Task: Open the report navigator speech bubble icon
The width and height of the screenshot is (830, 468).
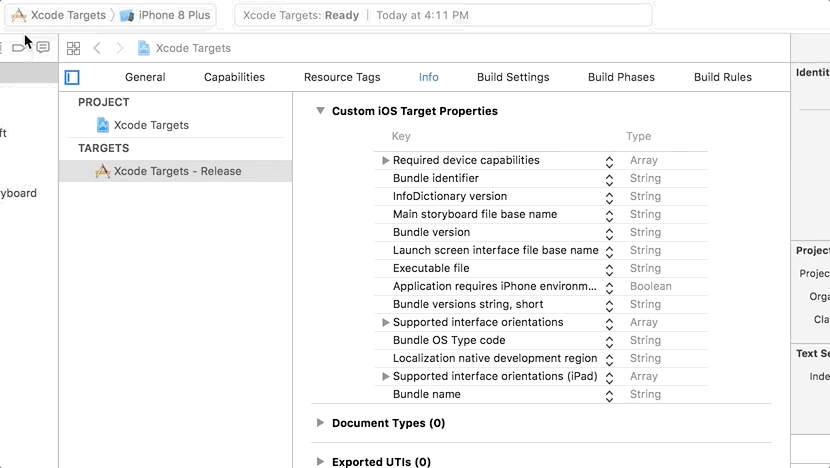Action: coord(43,48)
